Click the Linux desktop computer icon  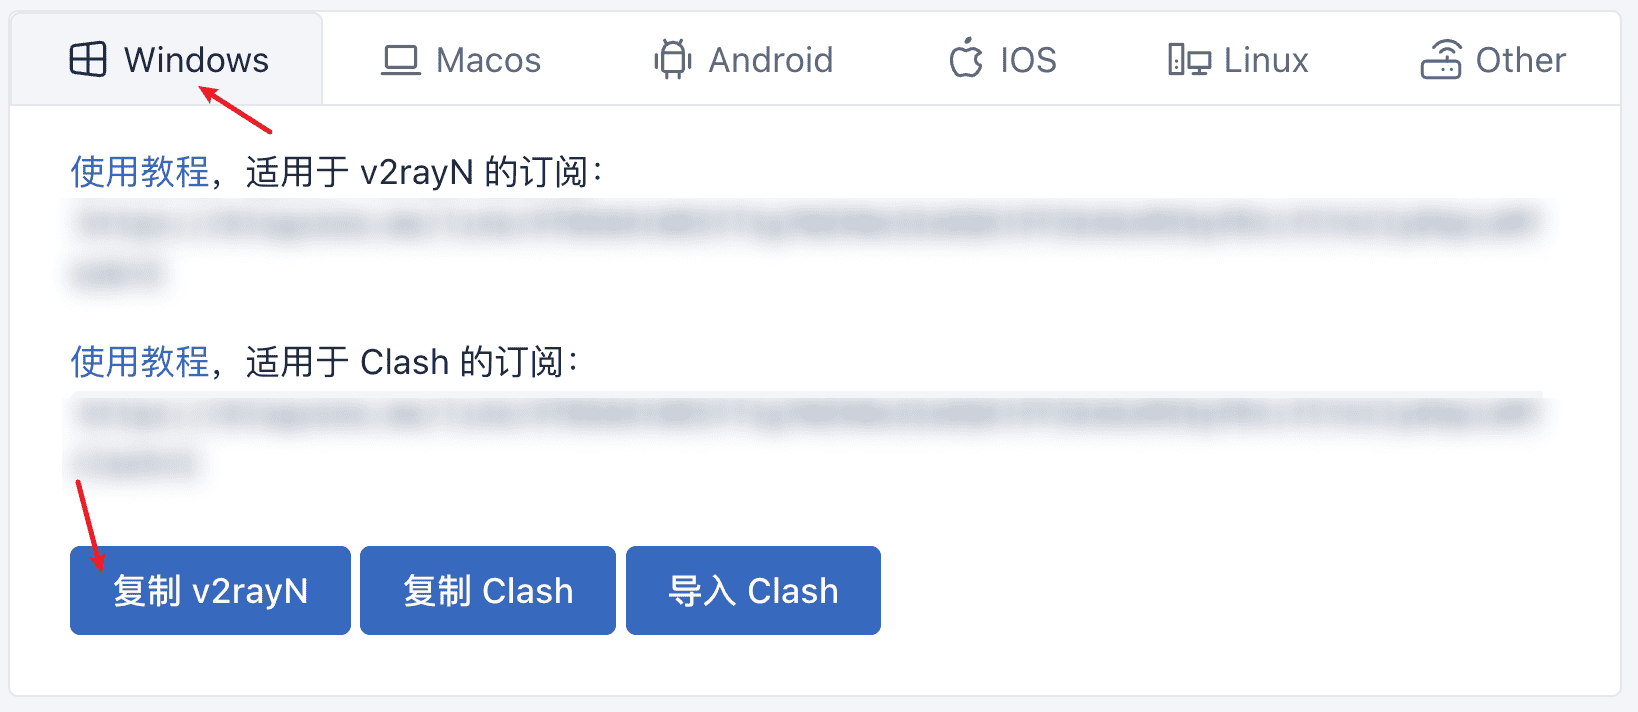(1189, 60)
